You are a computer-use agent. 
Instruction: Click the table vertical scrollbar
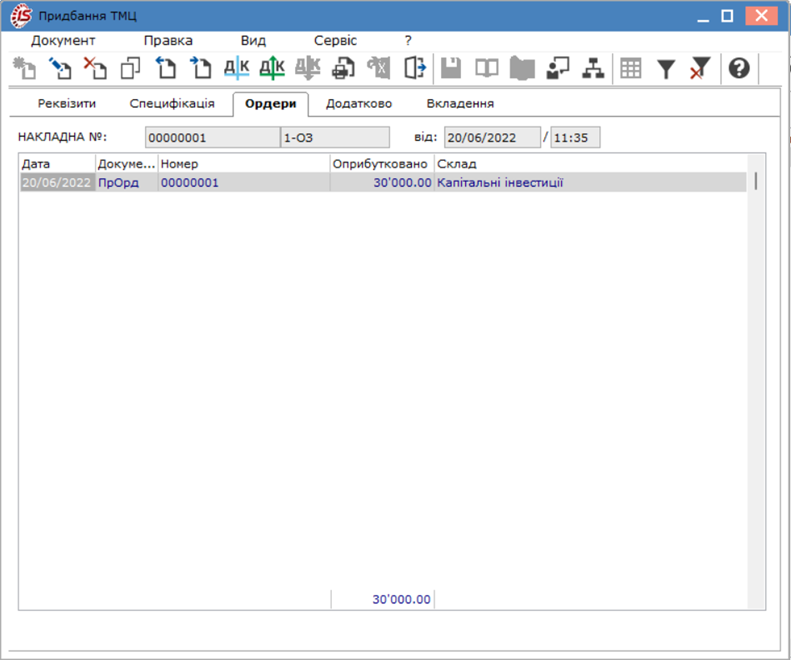coord(755,381)
